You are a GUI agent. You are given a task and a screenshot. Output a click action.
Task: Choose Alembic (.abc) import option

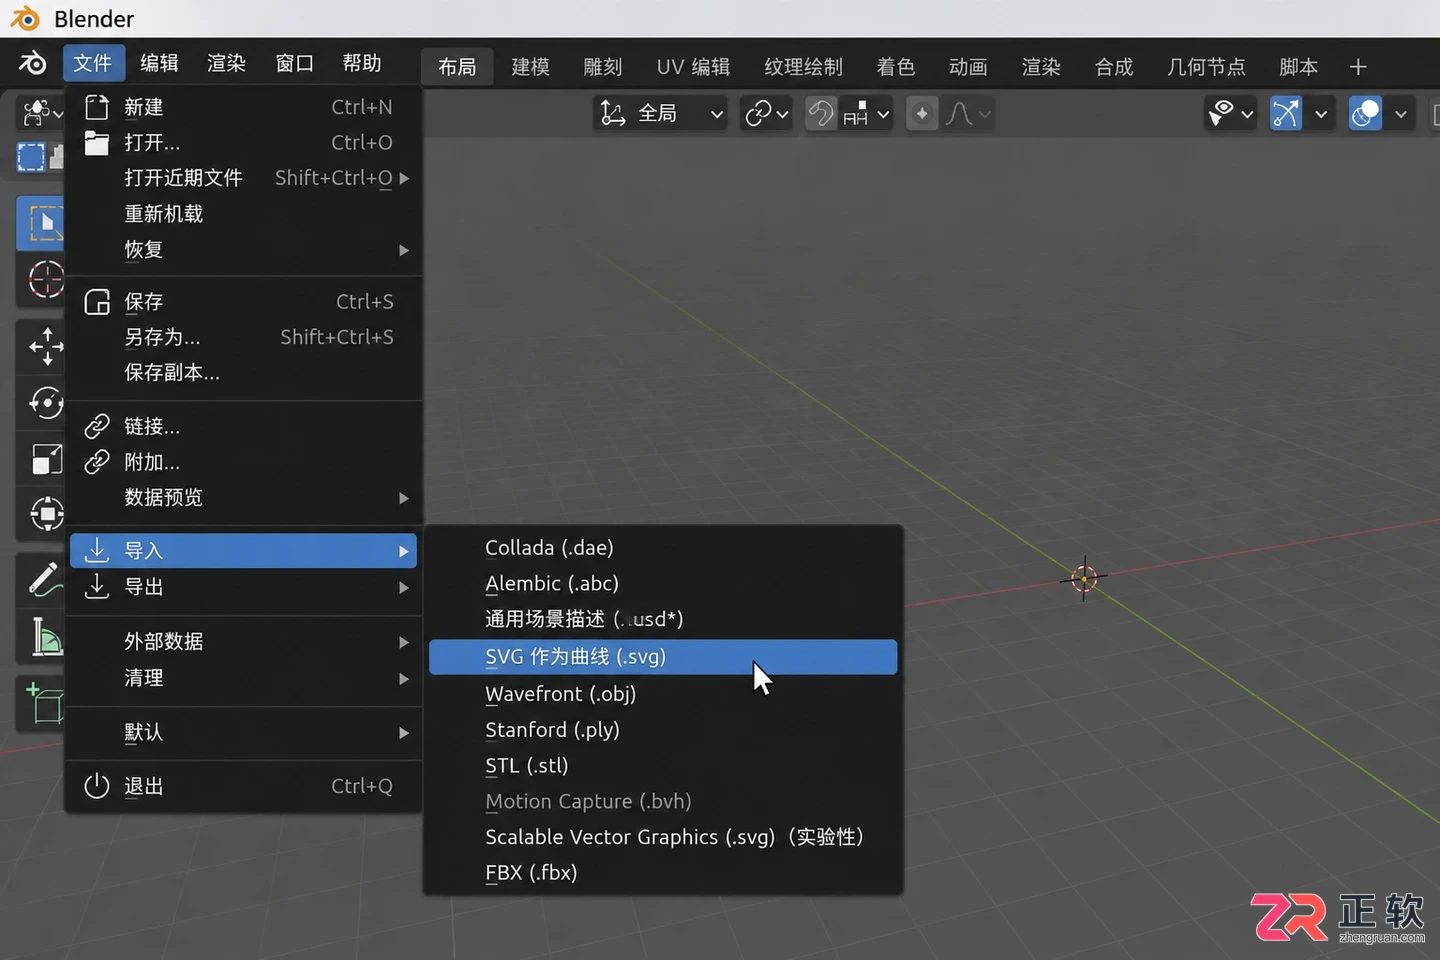(x=663, y=584)
